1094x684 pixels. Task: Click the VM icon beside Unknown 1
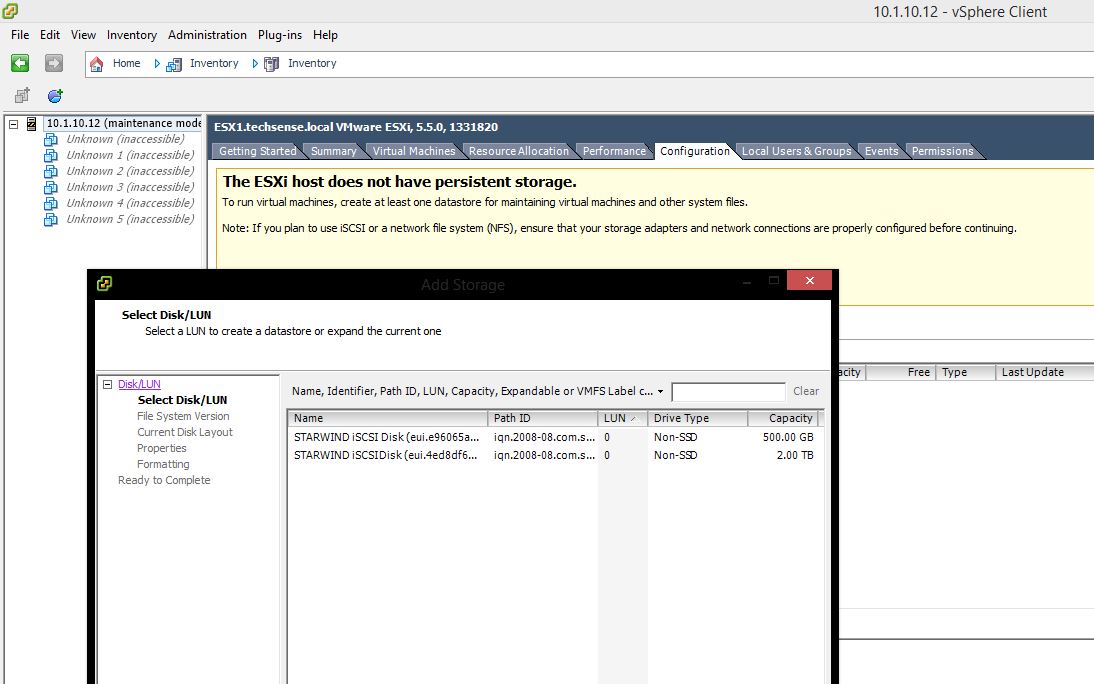(51, 156)
